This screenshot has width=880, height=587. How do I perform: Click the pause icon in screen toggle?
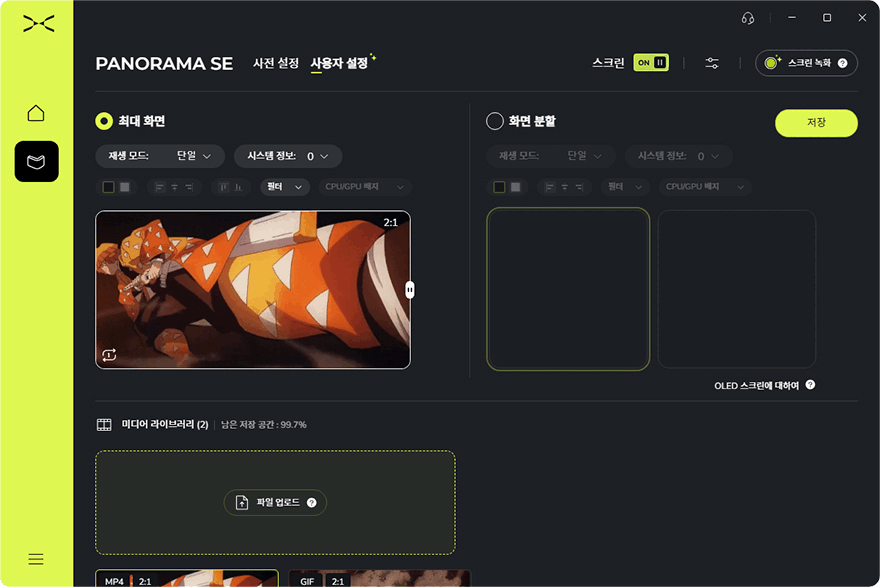coord(660,62)
